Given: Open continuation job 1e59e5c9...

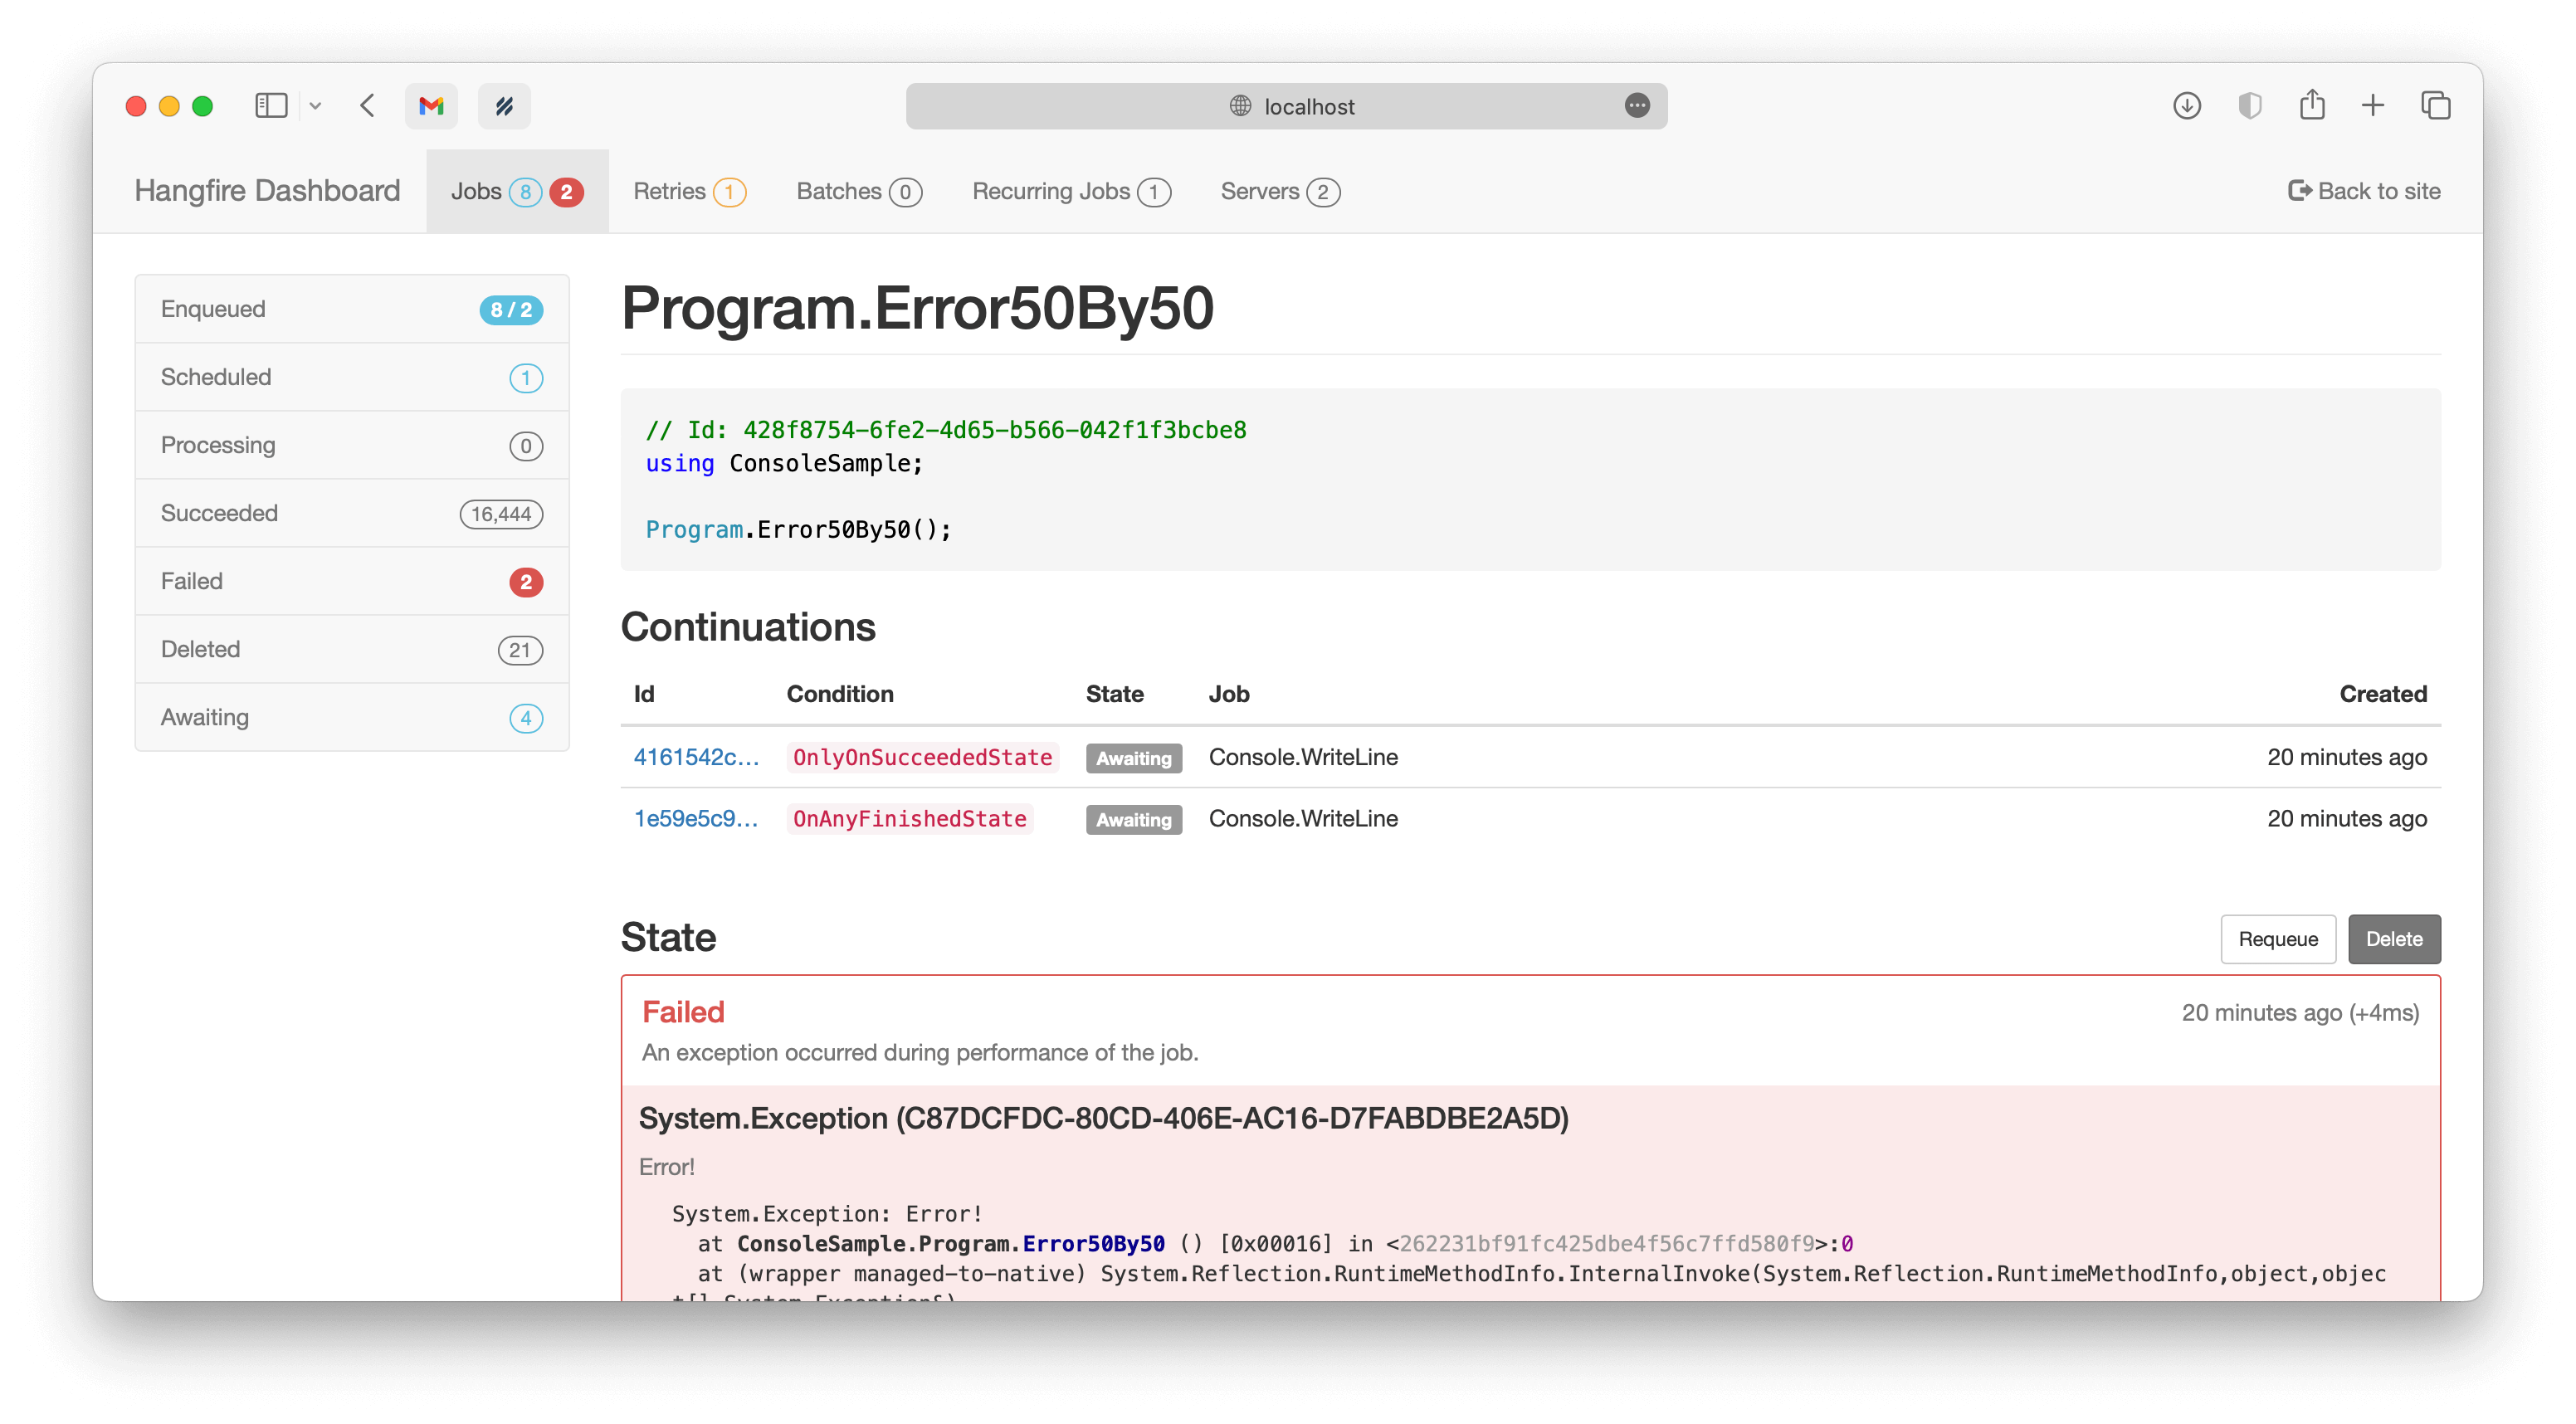Looking at the screenshot, I should pos(696,818).
